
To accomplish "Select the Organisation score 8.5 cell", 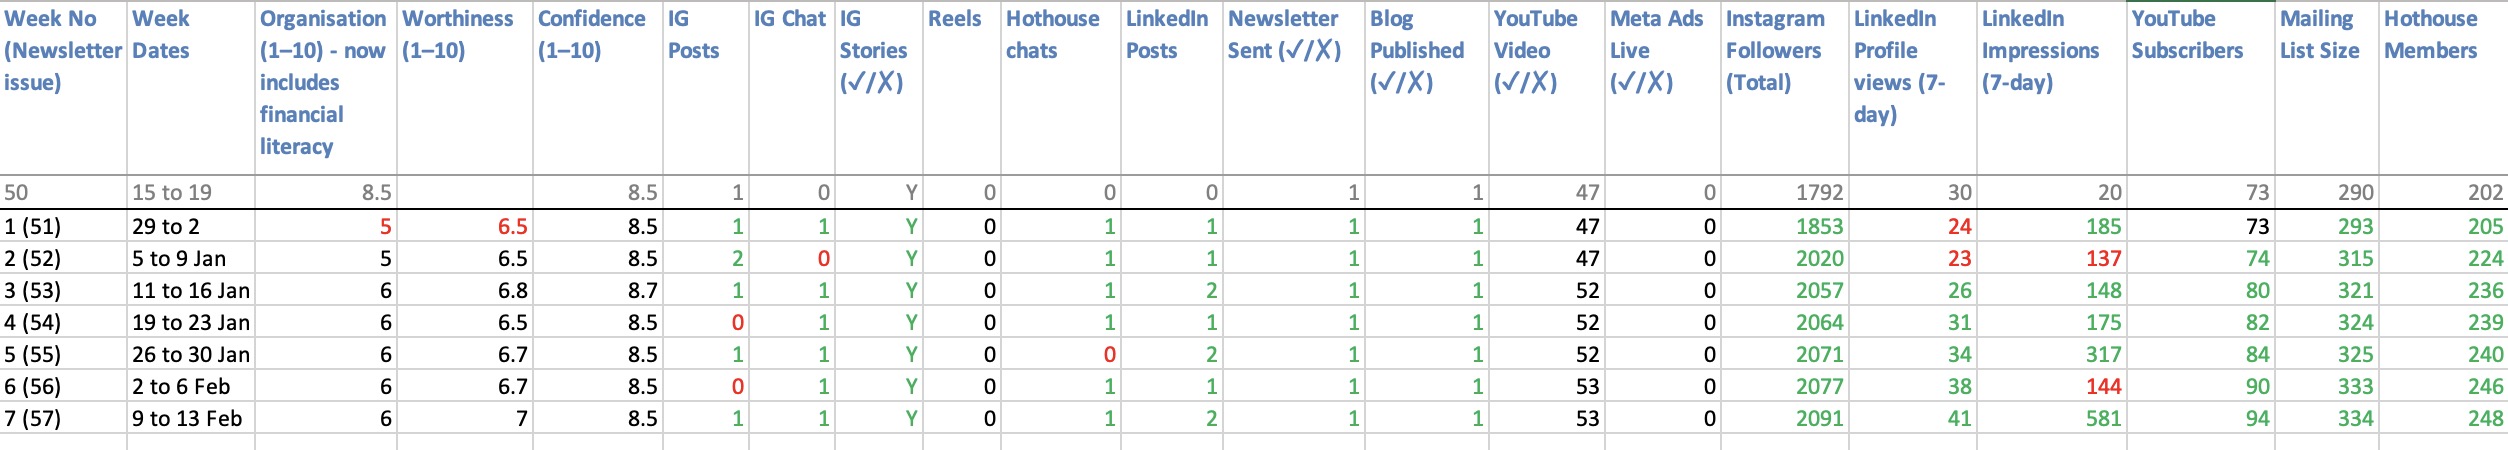I will [325, 192].
